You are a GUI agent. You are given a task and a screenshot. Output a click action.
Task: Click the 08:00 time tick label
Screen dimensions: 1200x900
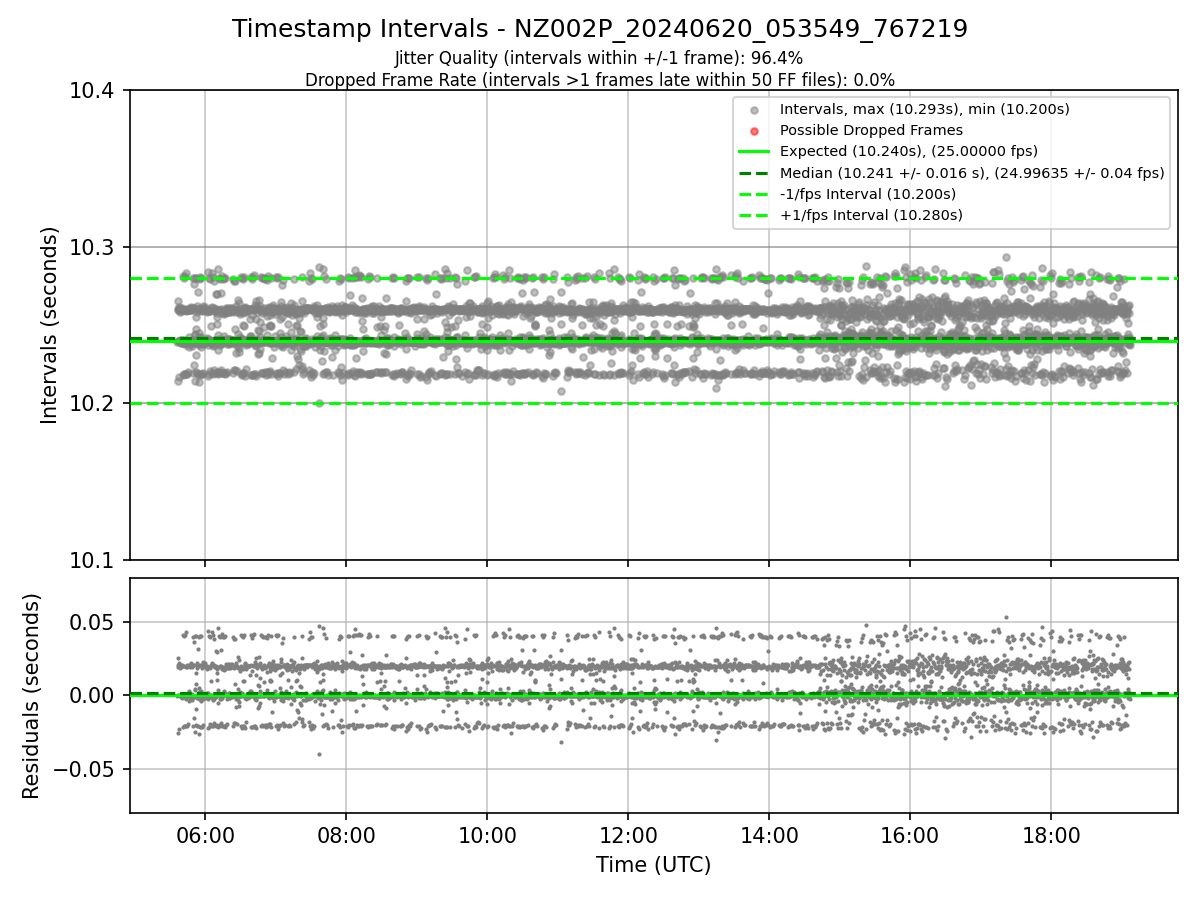(346, 836)
